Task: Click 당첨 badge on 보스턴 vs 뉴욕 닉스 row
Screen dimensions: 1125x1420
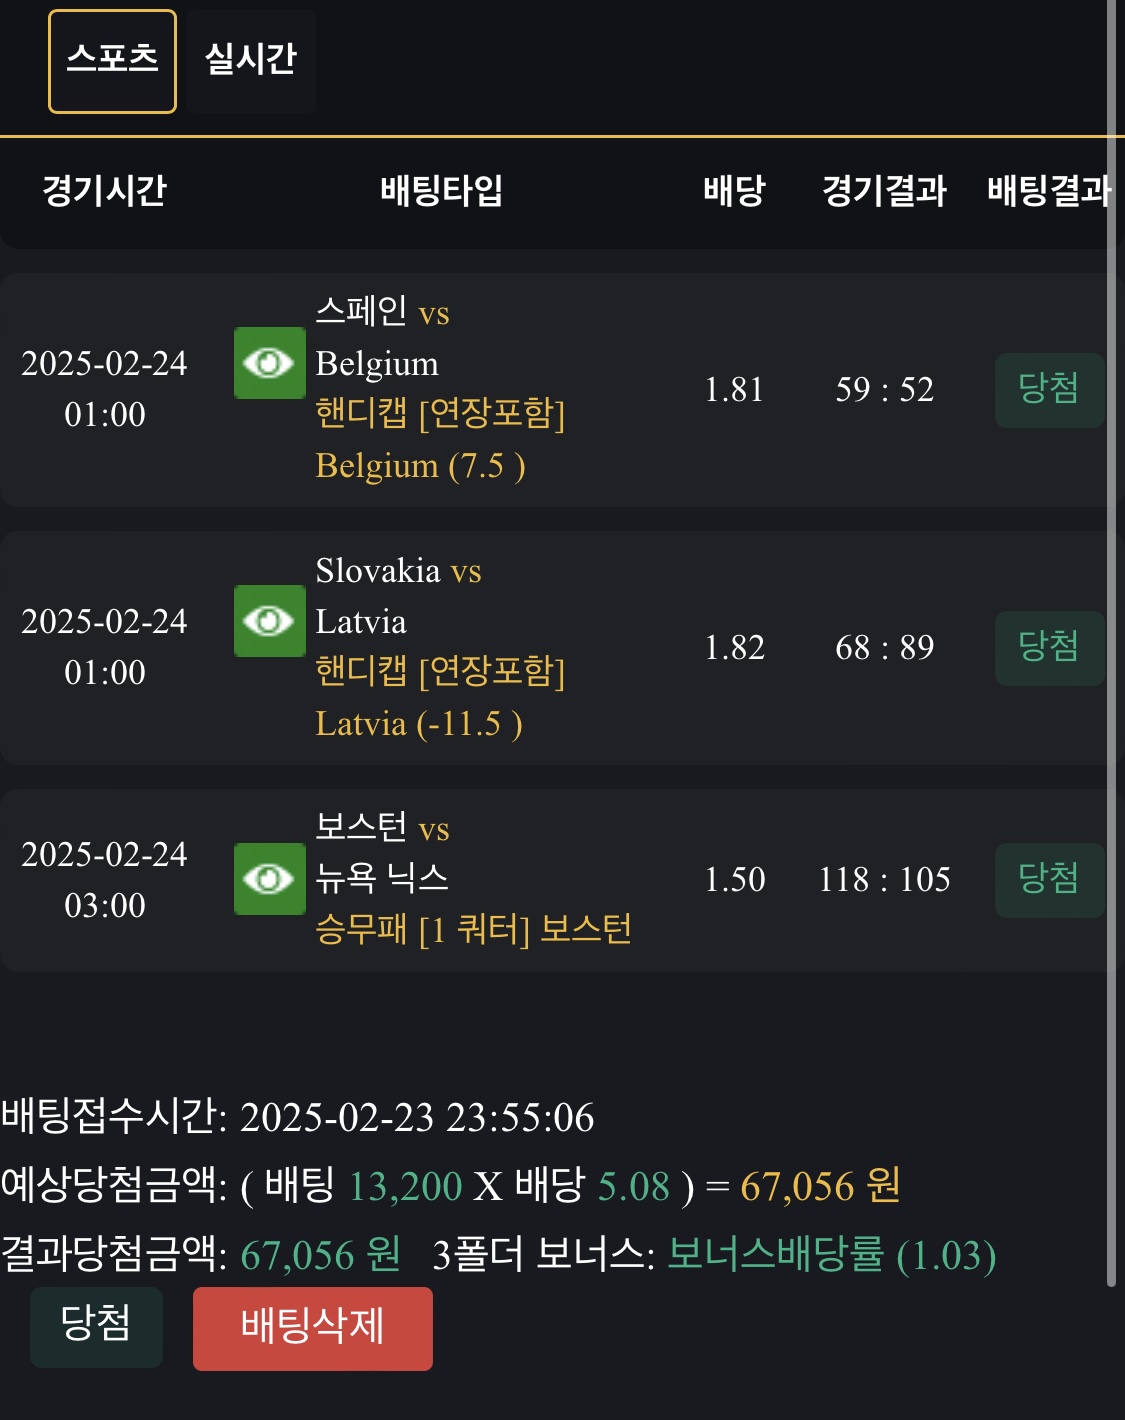Action: (x=1048, y=879)
